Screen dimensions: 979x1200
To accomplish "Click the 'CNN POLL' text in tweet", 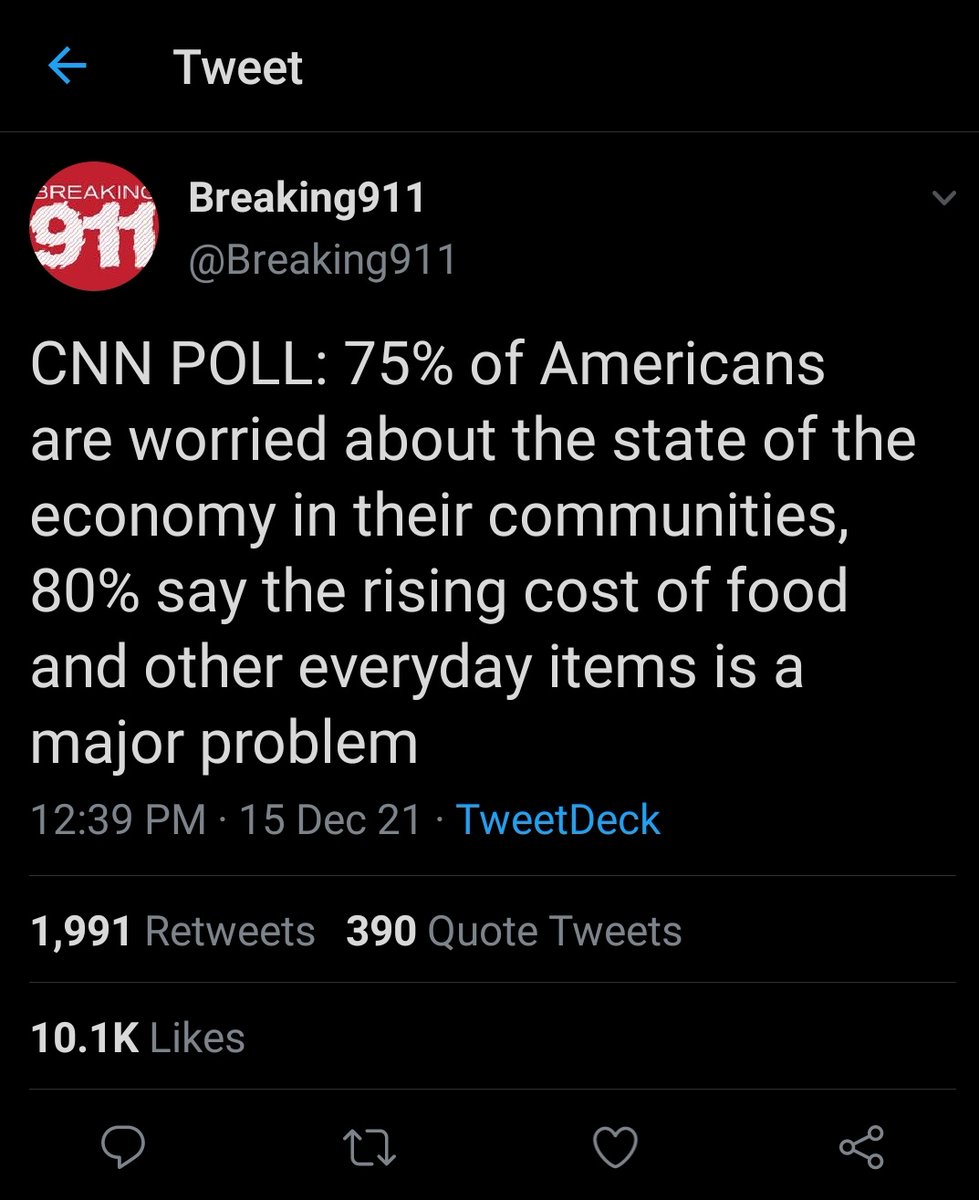I will [x=174, y=364].
